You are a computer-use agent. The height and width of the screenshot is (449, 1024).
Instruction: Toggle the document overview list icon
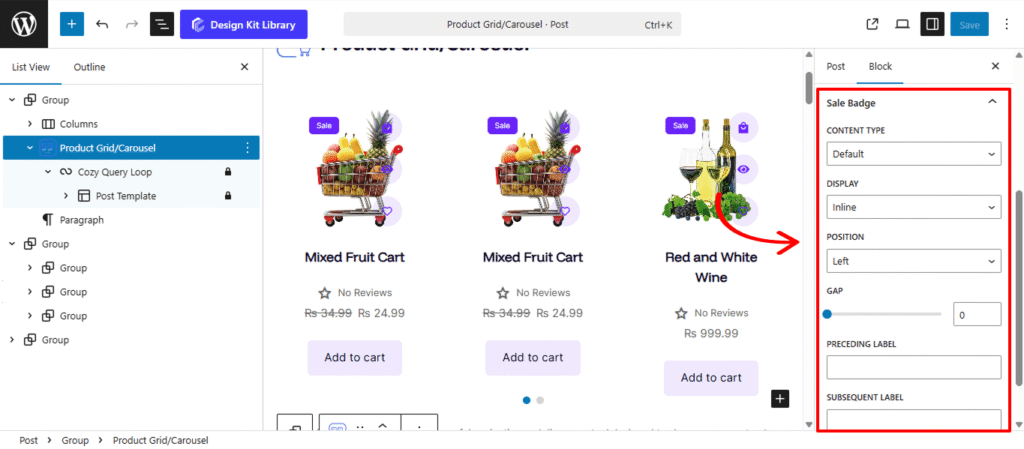[162, 24]
